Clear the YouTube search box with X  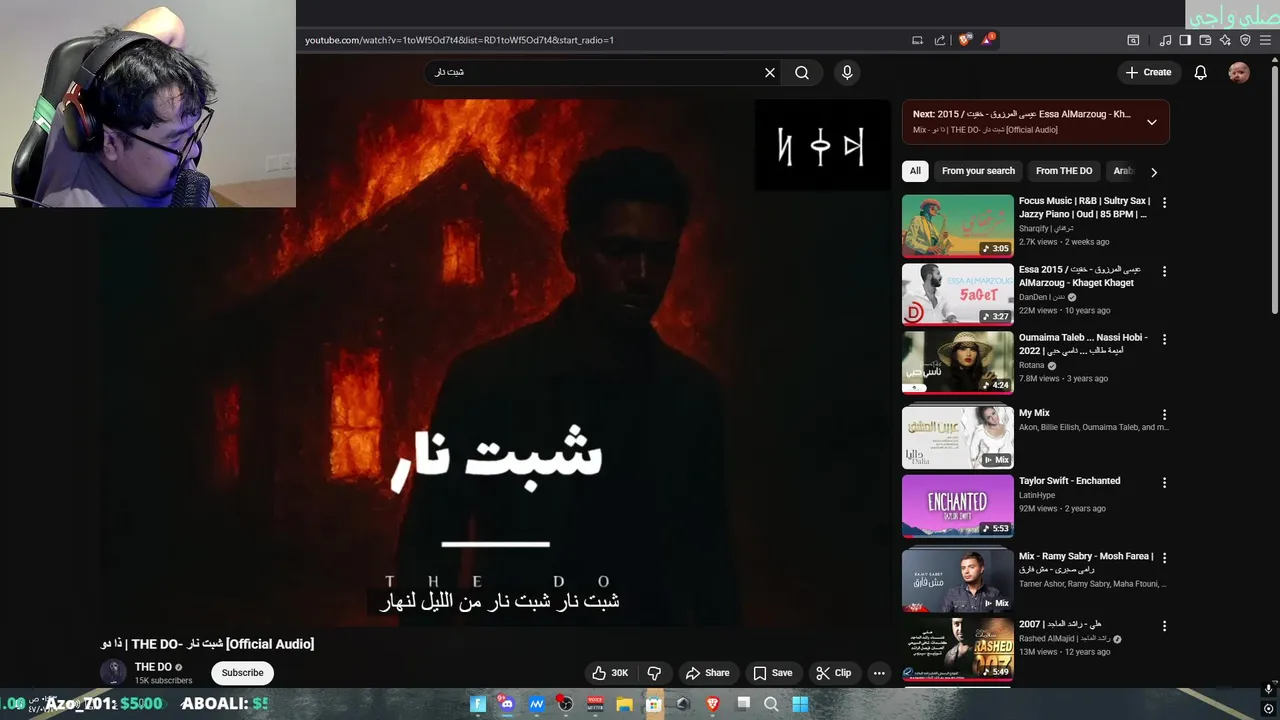[x=770, y=72]
